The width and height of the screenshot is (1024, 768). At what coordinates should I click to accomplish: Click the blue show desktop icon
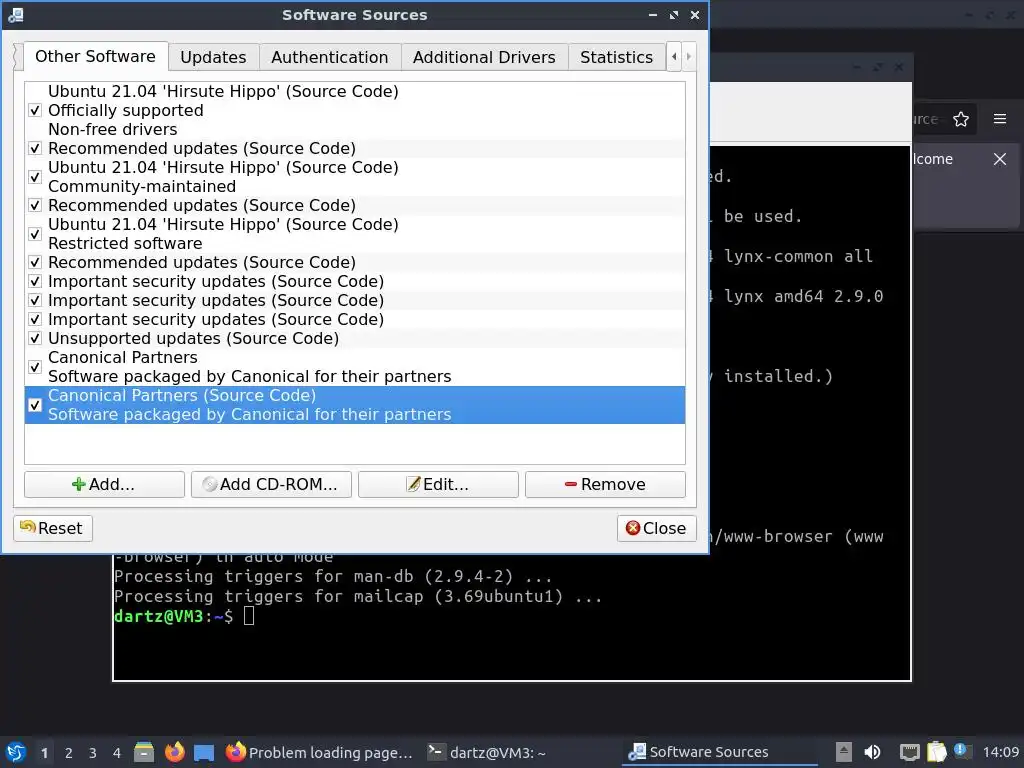pyautogui.click(x=204, y=752)
